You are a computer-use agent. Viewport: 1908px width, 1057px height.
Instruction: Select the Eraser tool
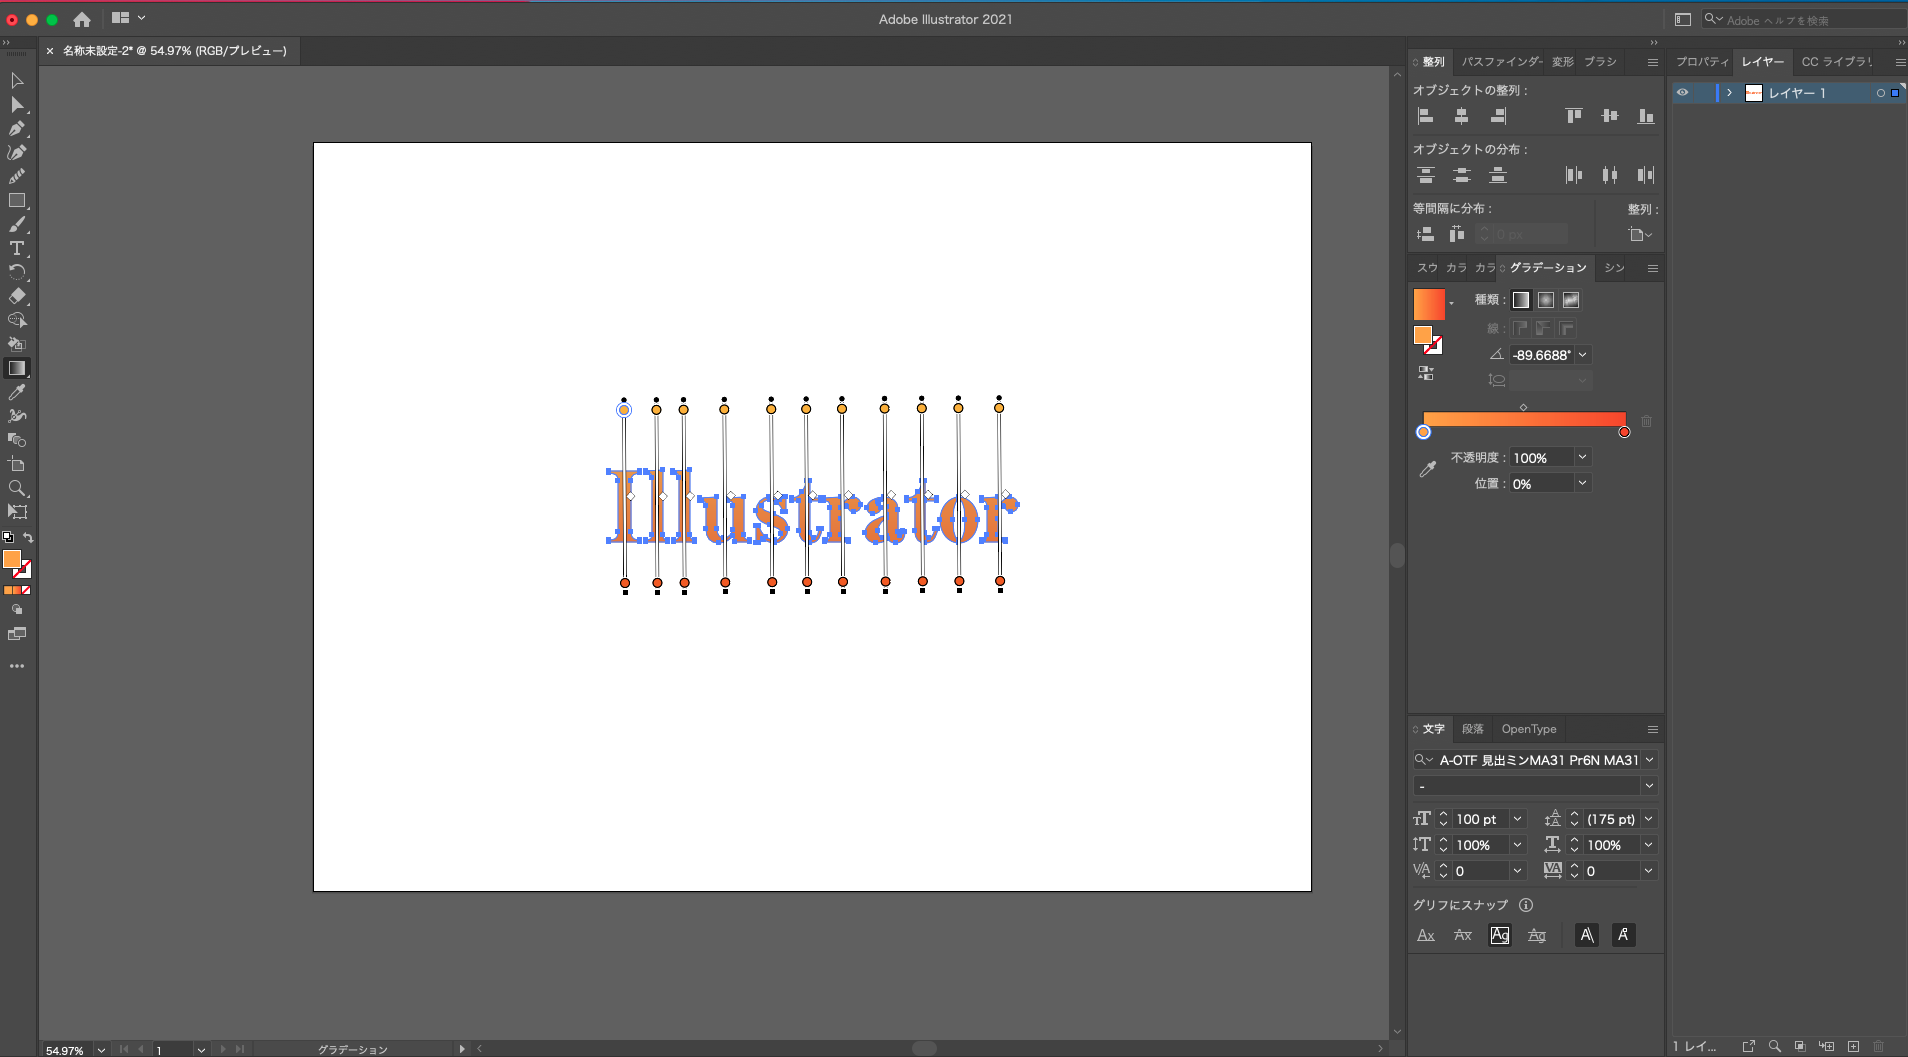coord(17,296)
